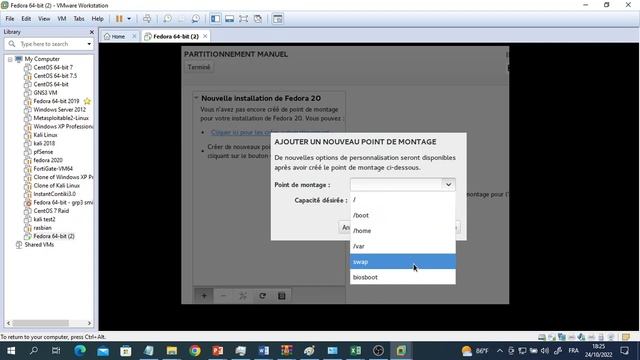Choose biosboot mount point option
The height and width of the screenshot is (360, 640).
402,277
